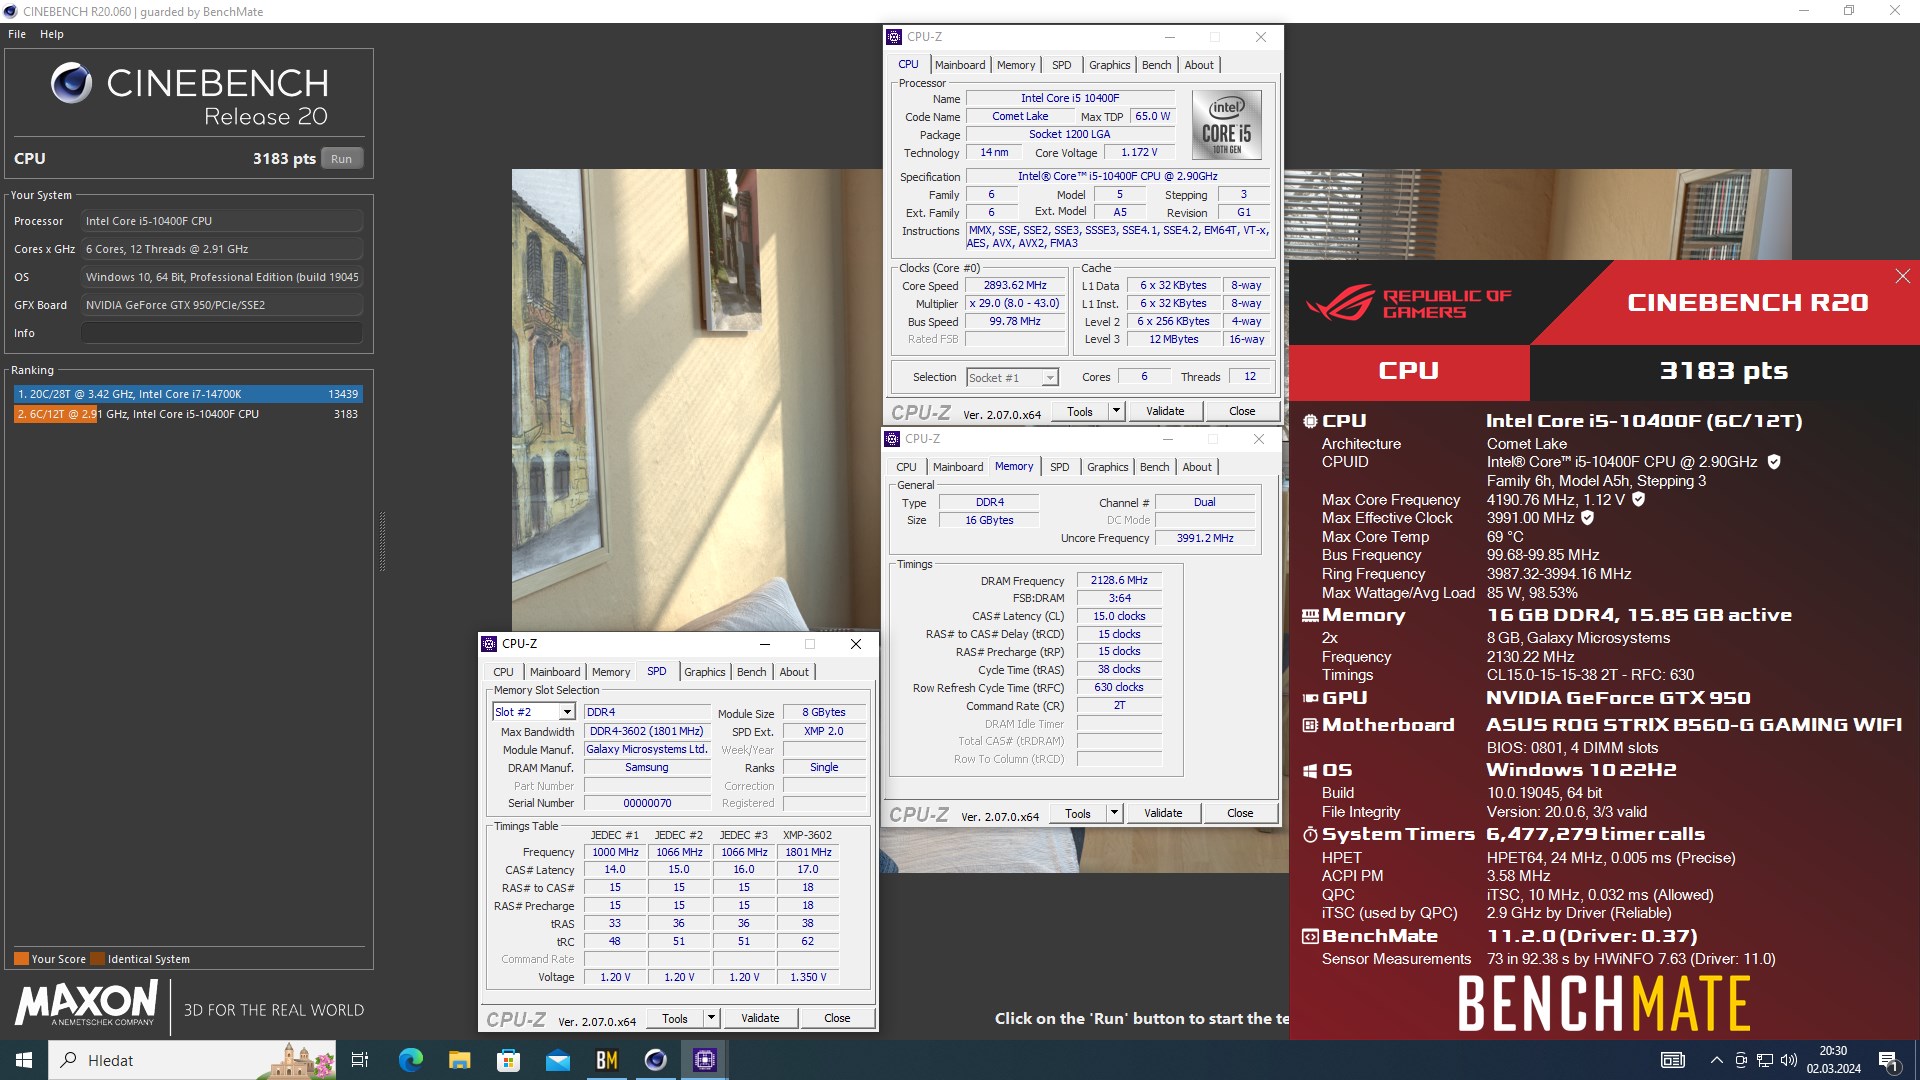This screenshot has height=1080, width=1920.
Task: Click the Cinebench logo icon
Action: tap(72, 83)
